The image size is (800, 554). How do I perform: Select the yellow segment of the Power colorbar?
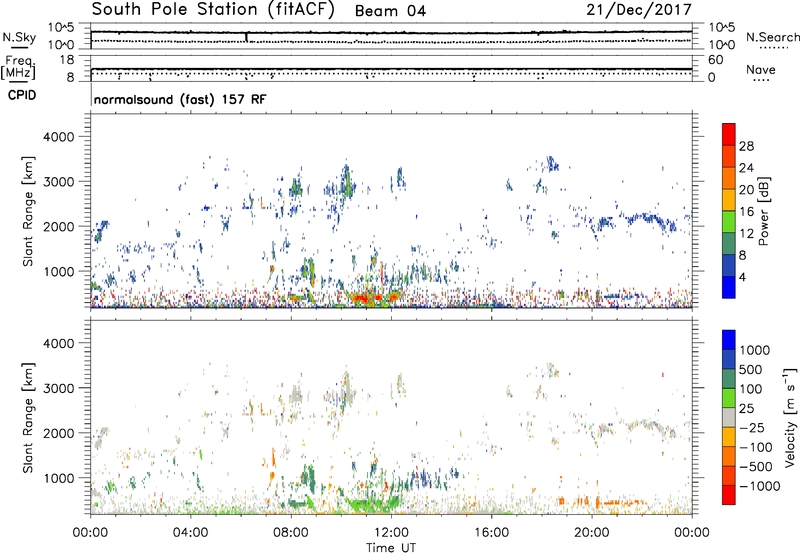tap(729, 200)
